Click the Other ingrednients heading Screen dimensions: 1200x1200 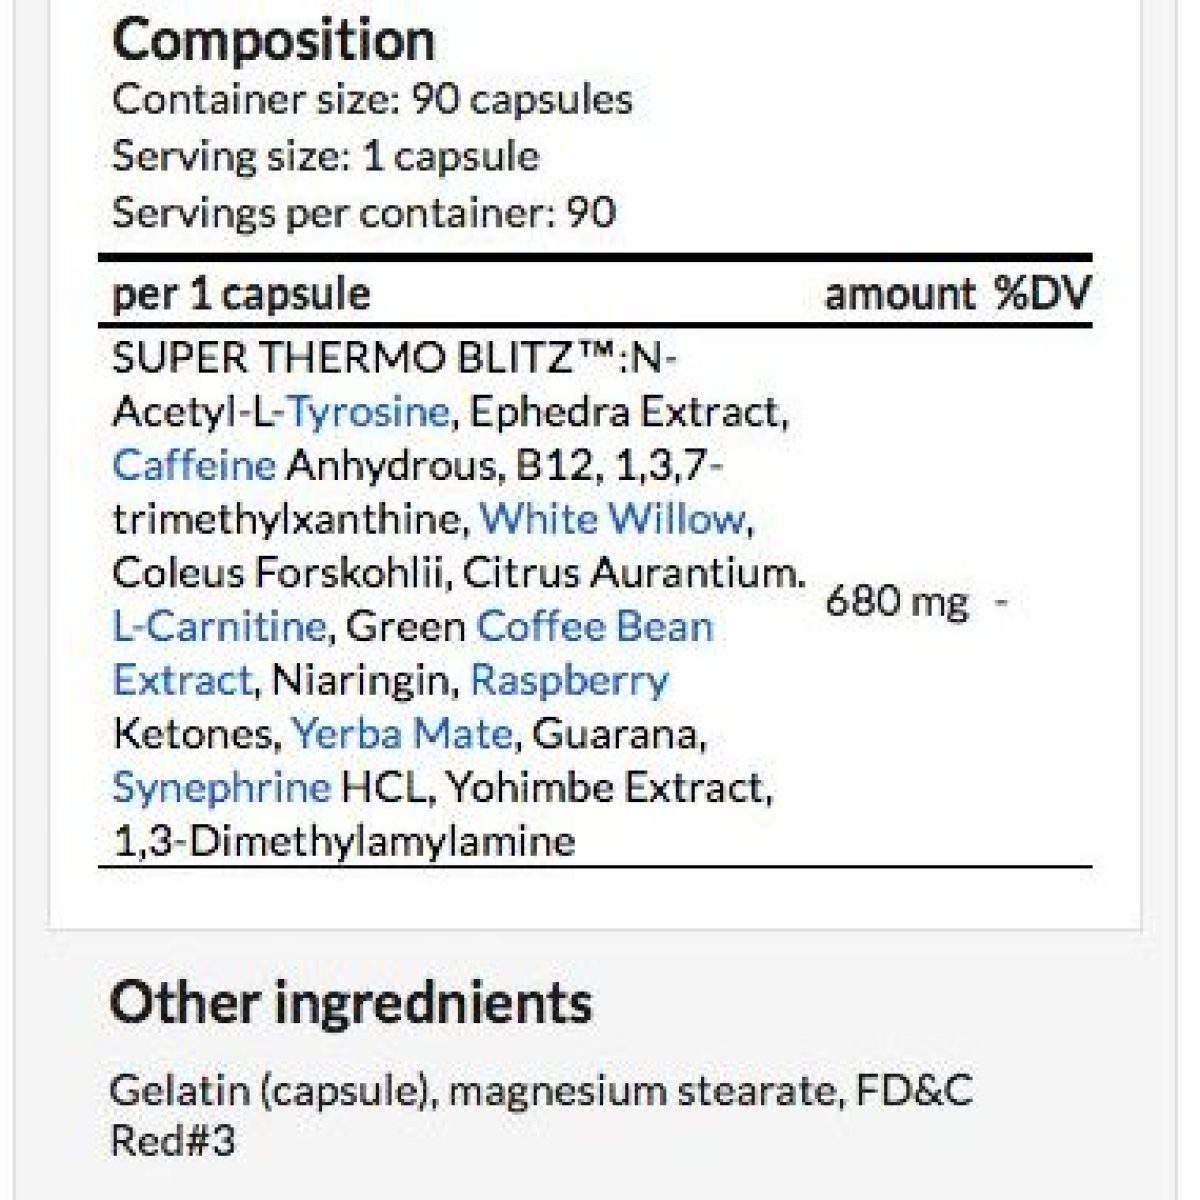point(350,1002)
